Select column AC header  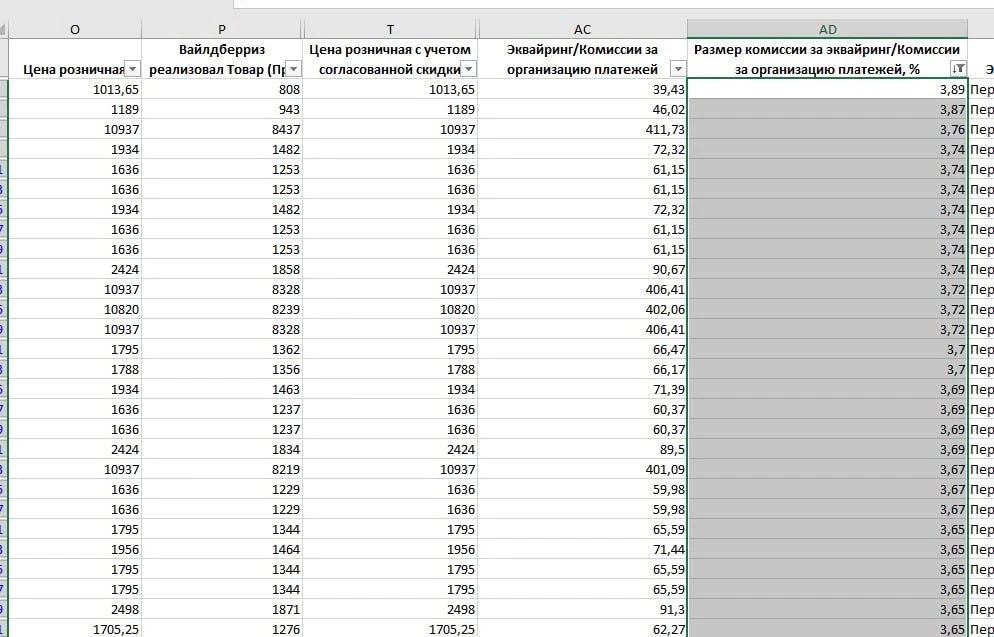point(582,29)
